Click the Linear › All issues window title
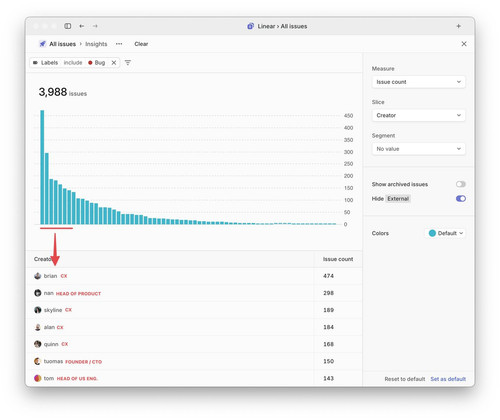Image resolution: width=500 pixels, height=420 pixels. (282, 26)
